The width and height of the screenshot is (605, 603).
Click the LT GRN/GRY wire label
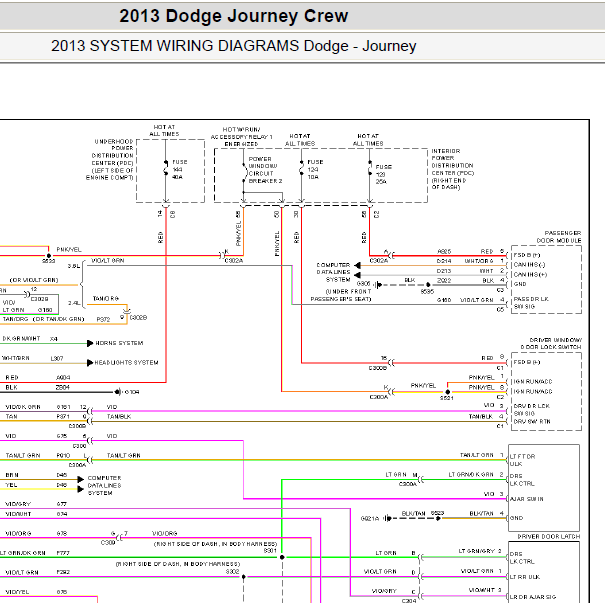(x=477, y=551)
